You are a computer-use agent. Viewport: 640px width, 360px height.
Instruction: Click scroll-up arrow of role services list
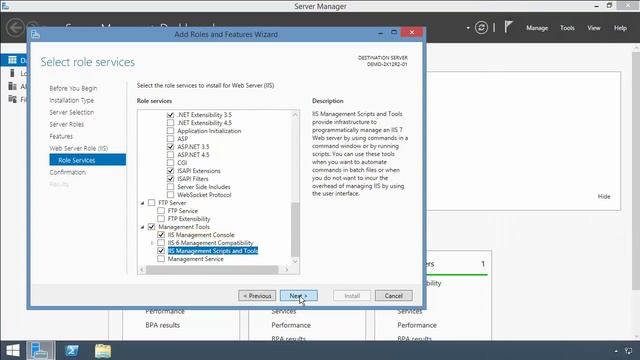295,115
